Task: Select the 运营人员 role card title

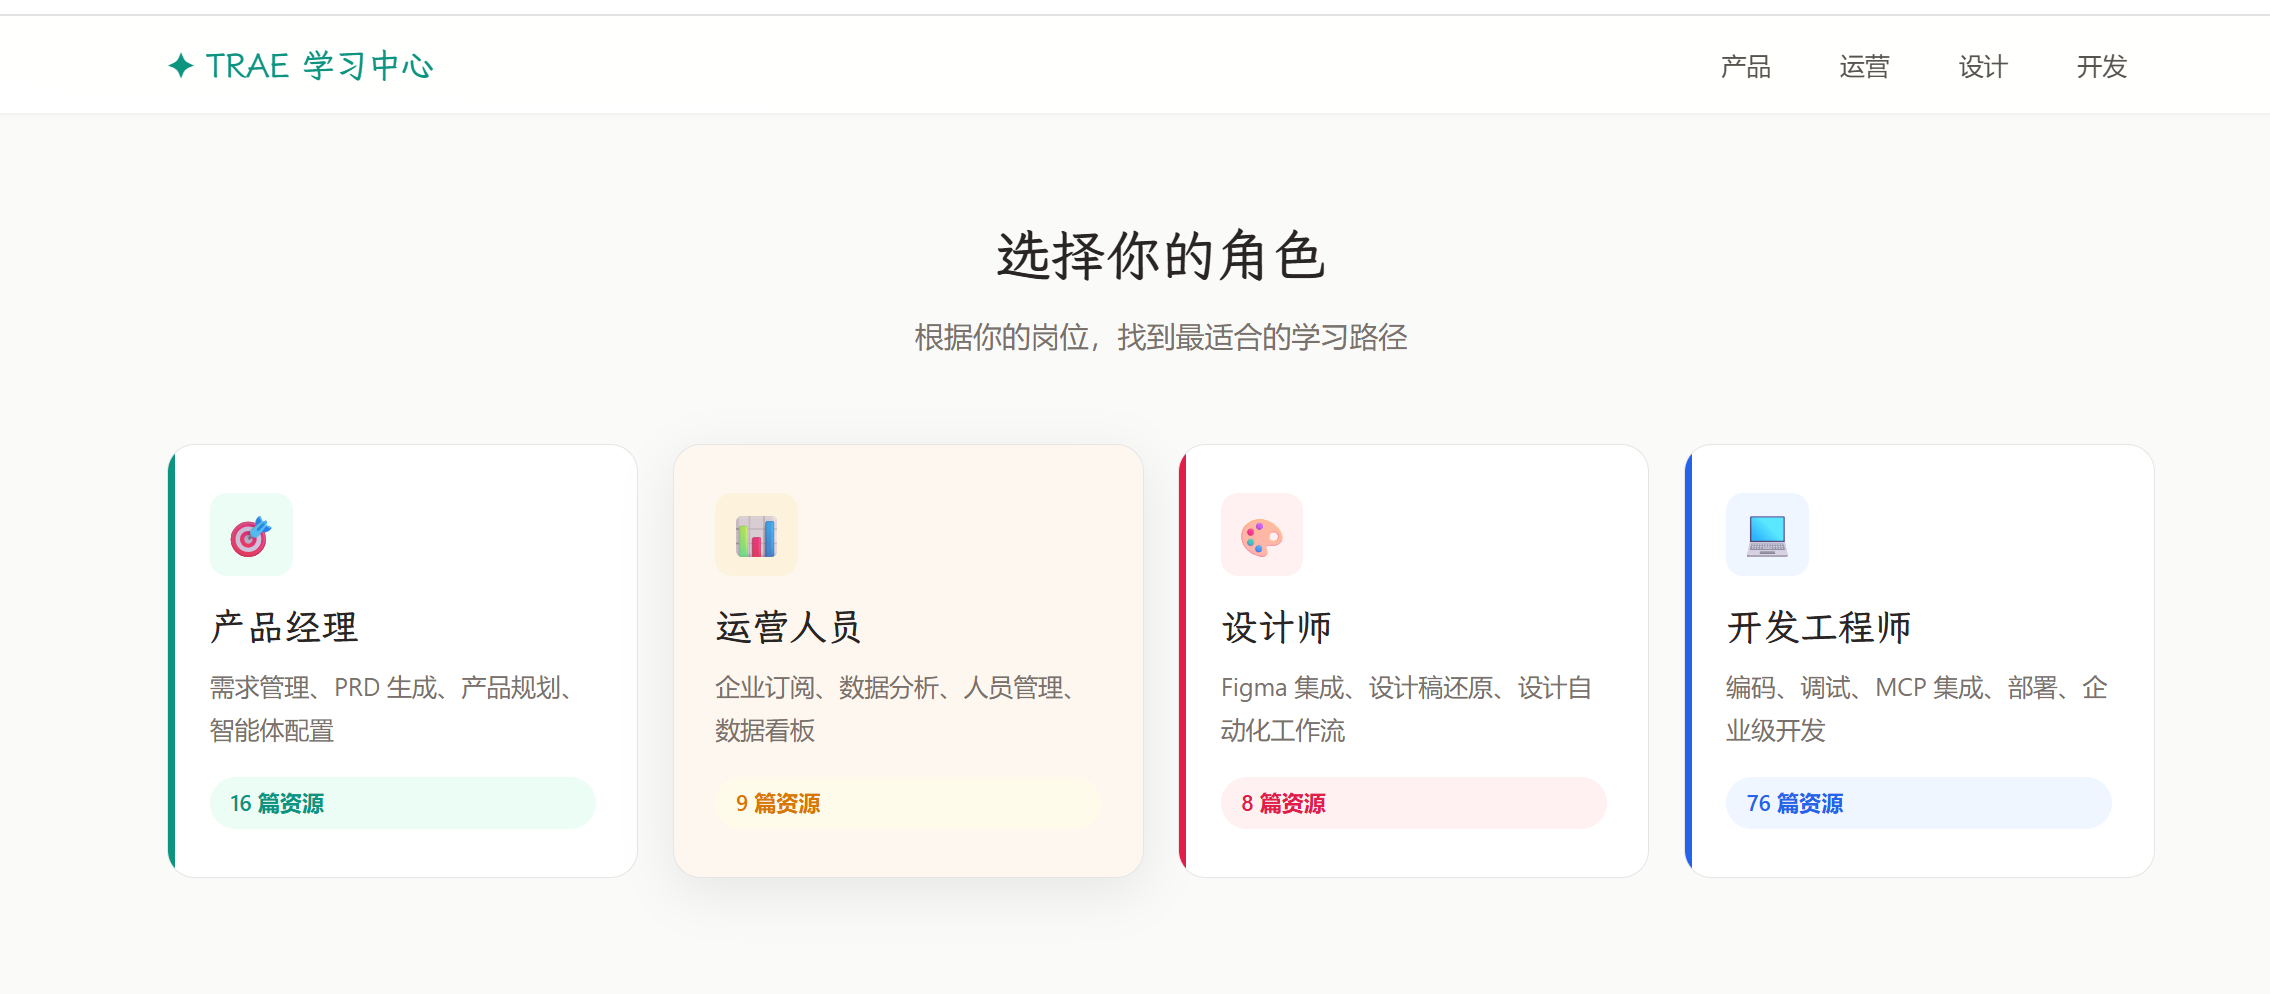Action: point(788,628)
